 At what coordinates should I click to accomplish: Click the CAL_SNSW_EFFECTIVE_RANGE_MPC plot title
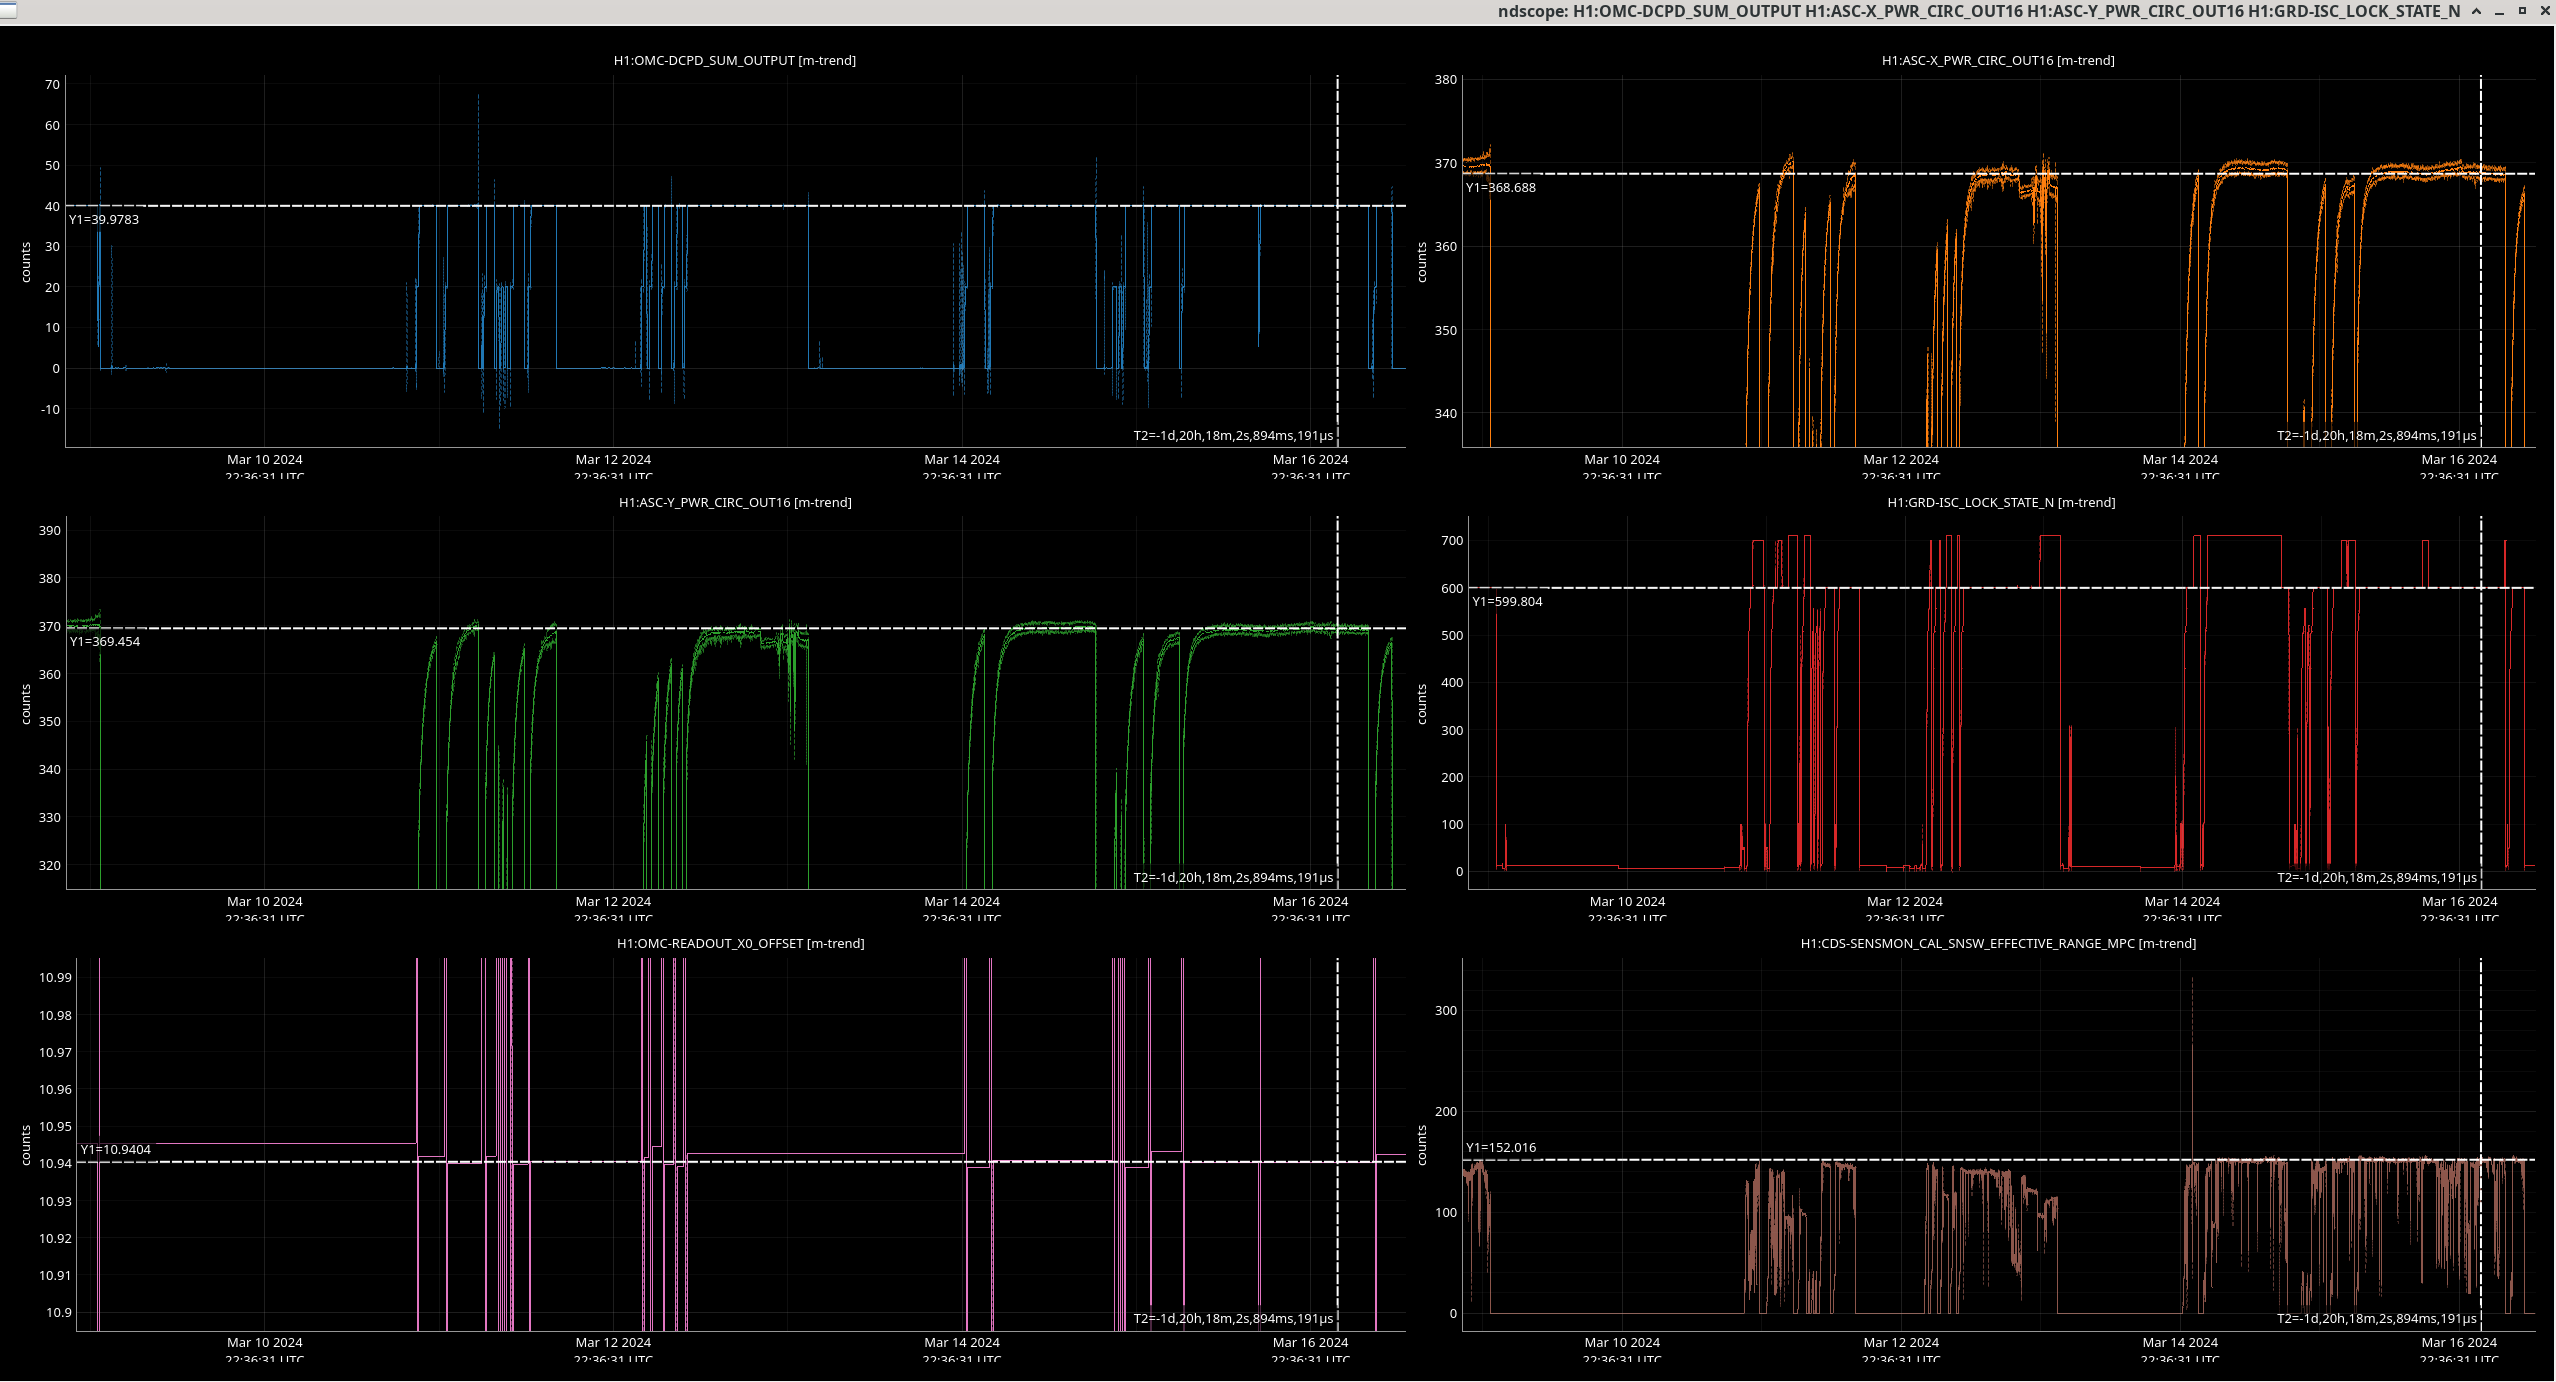pyautogui.click(x=1997, y=944)
